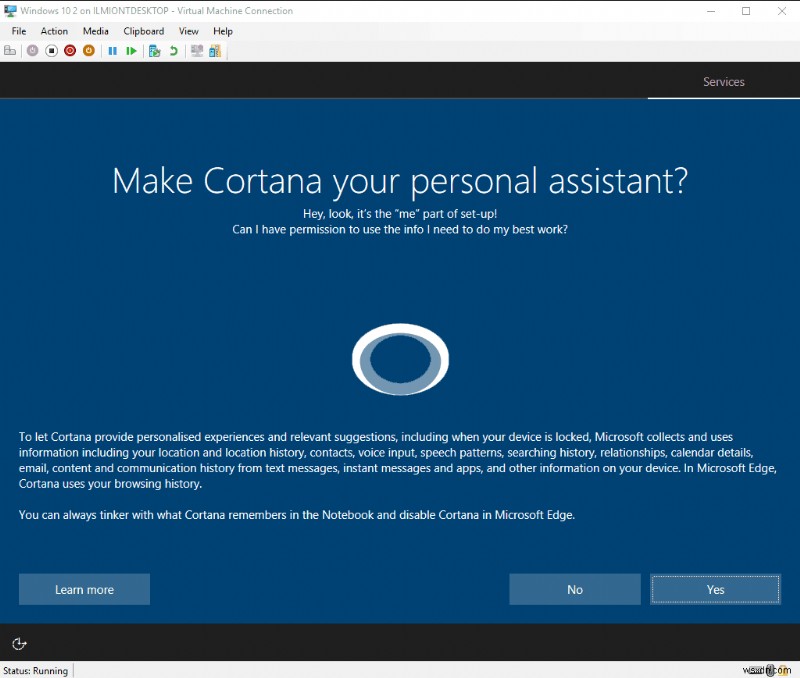Open the Media menu
The image size is (800, 678).
pyautogui.click(x=95, y=31)
